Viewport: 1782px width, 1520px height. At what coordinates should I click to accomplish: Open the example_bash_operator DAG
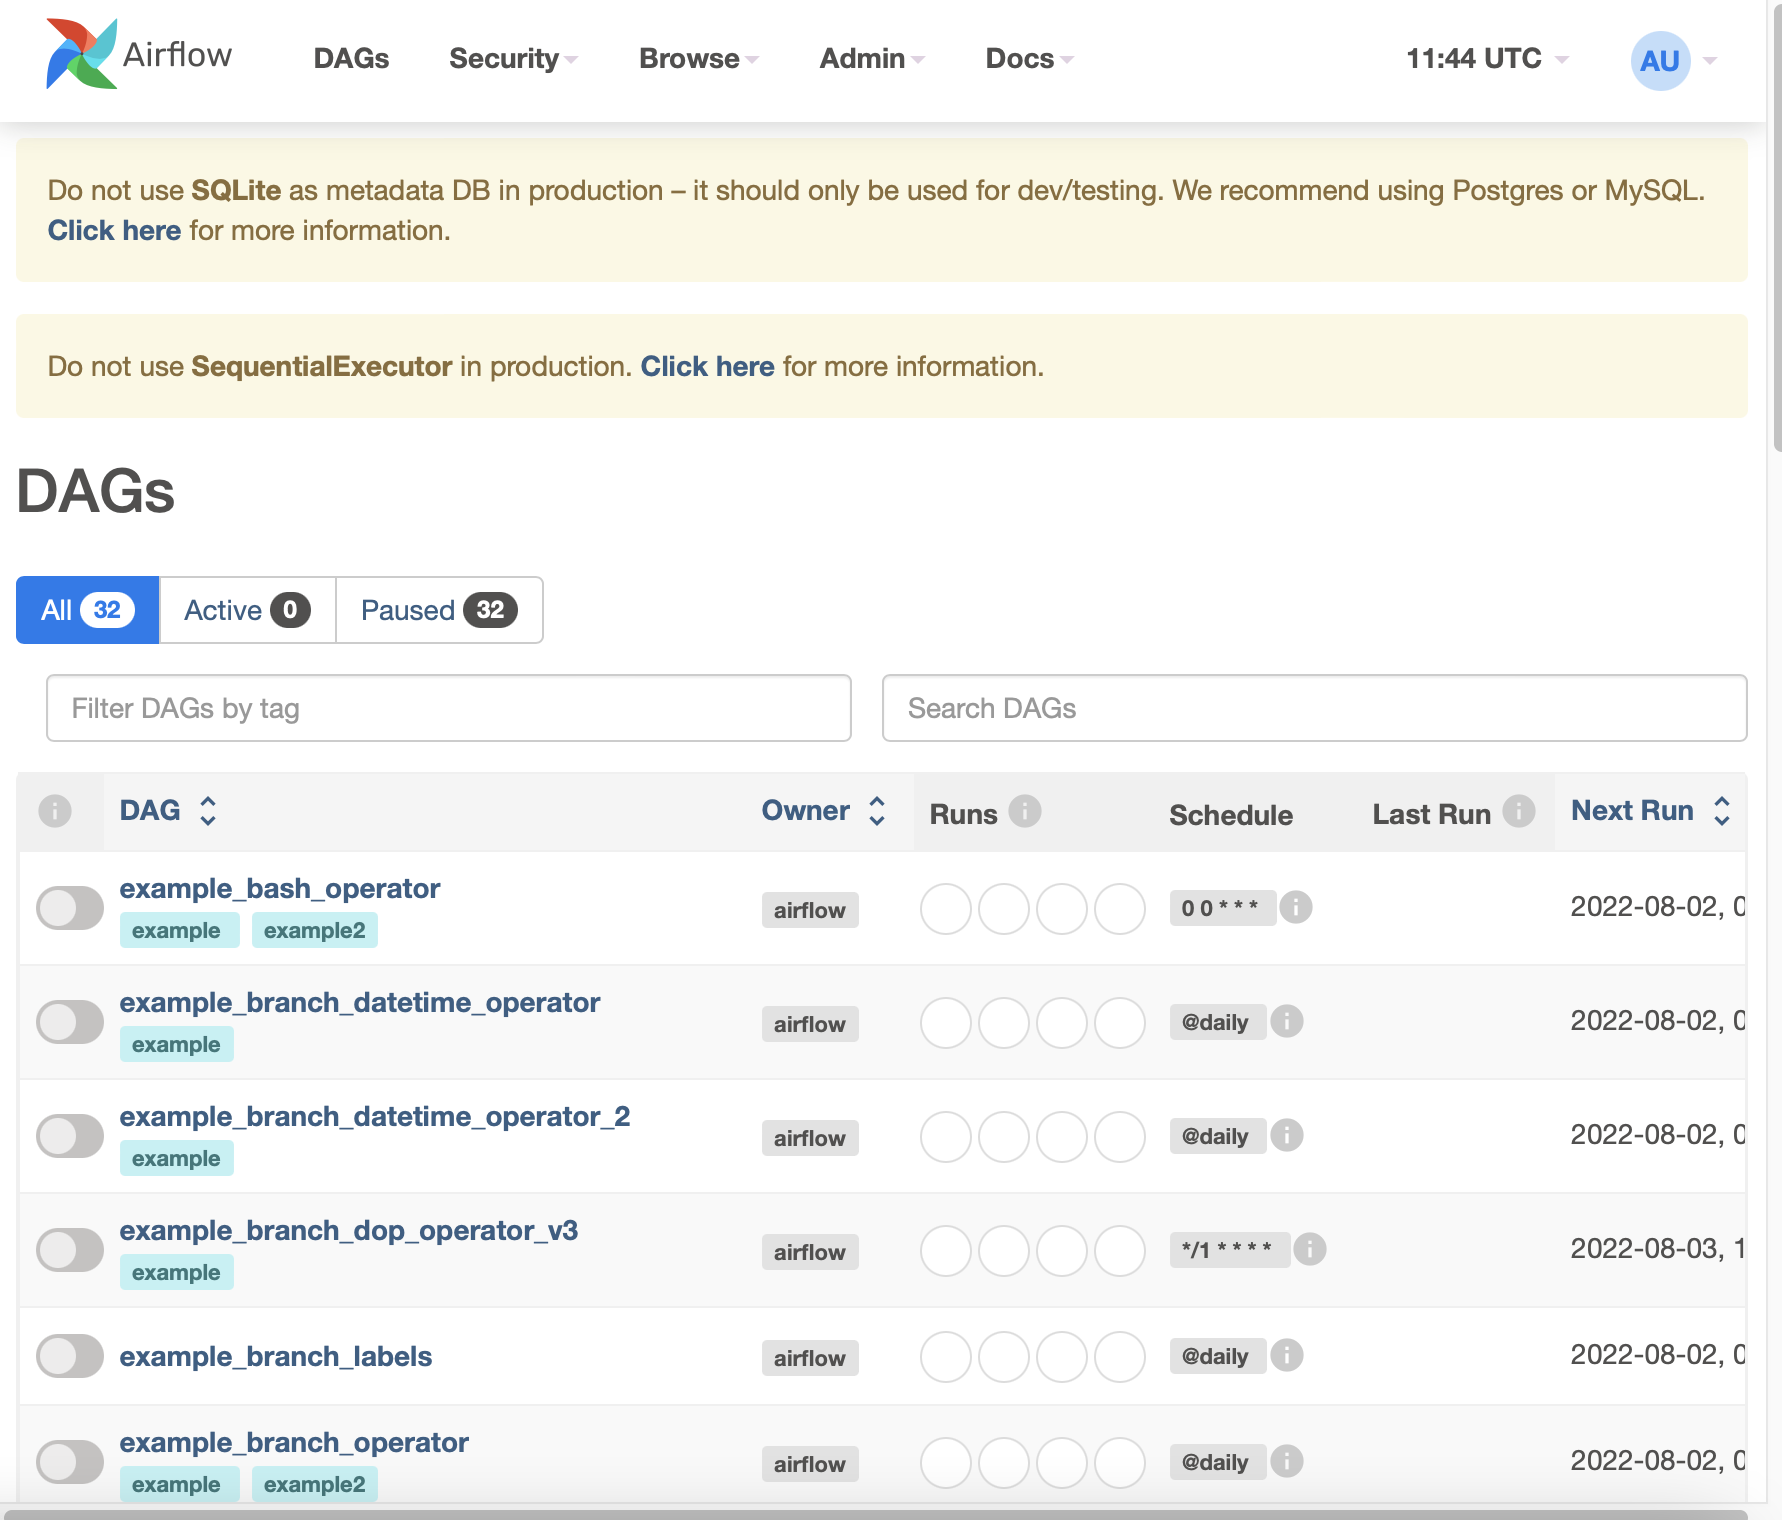tap(280, 888)
